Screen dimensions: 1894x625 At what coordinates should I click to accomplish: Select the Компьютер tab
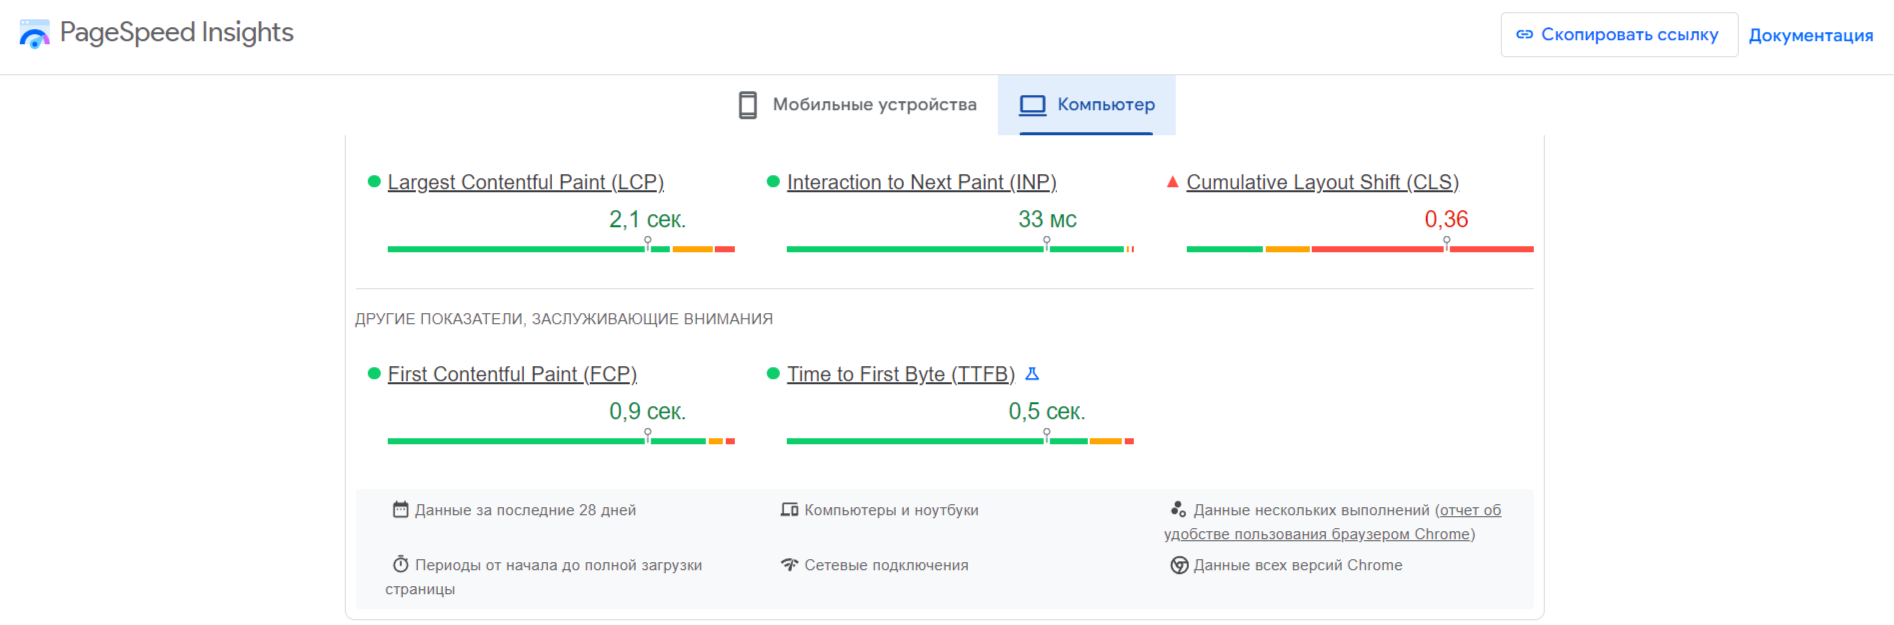1087,104
